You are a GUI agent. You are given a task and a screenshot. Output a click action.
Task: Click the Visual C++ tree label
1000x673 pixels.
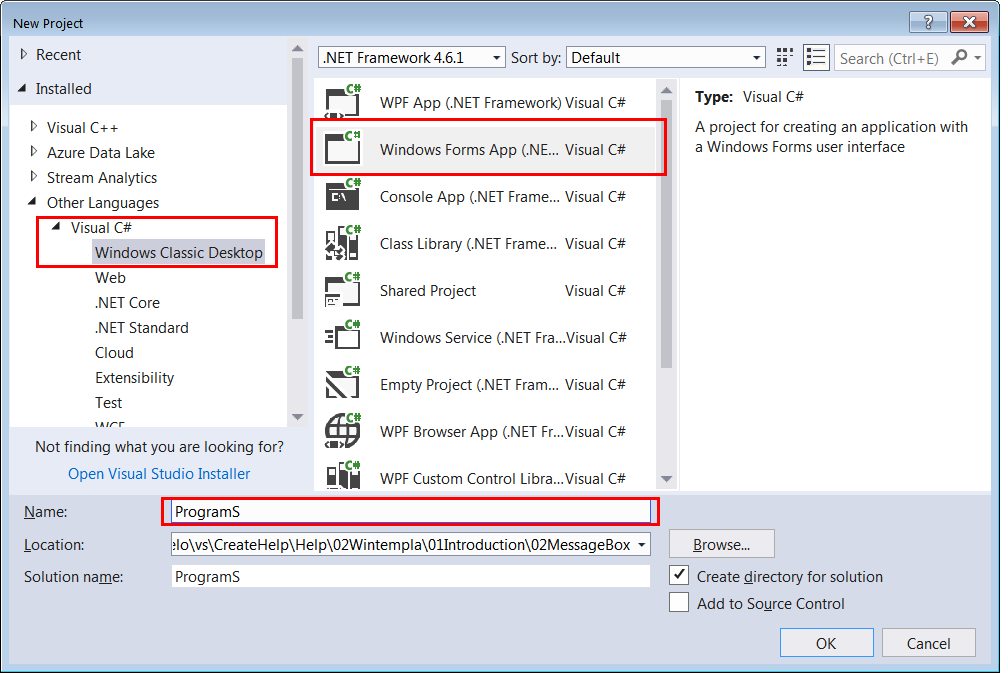(x=82, y=128)
